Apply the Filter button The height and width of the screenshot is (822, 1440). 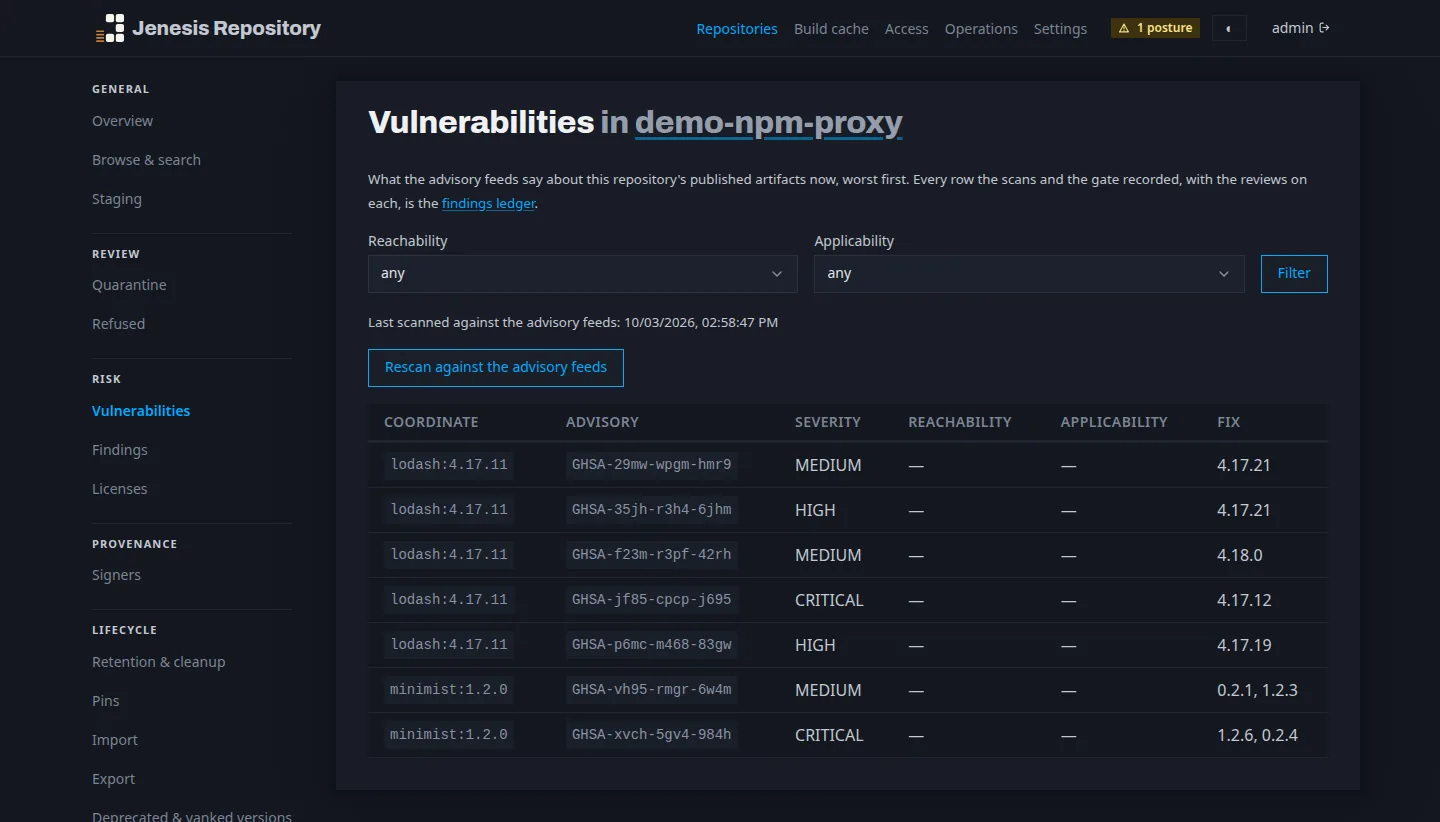(x=1294, y=274)
